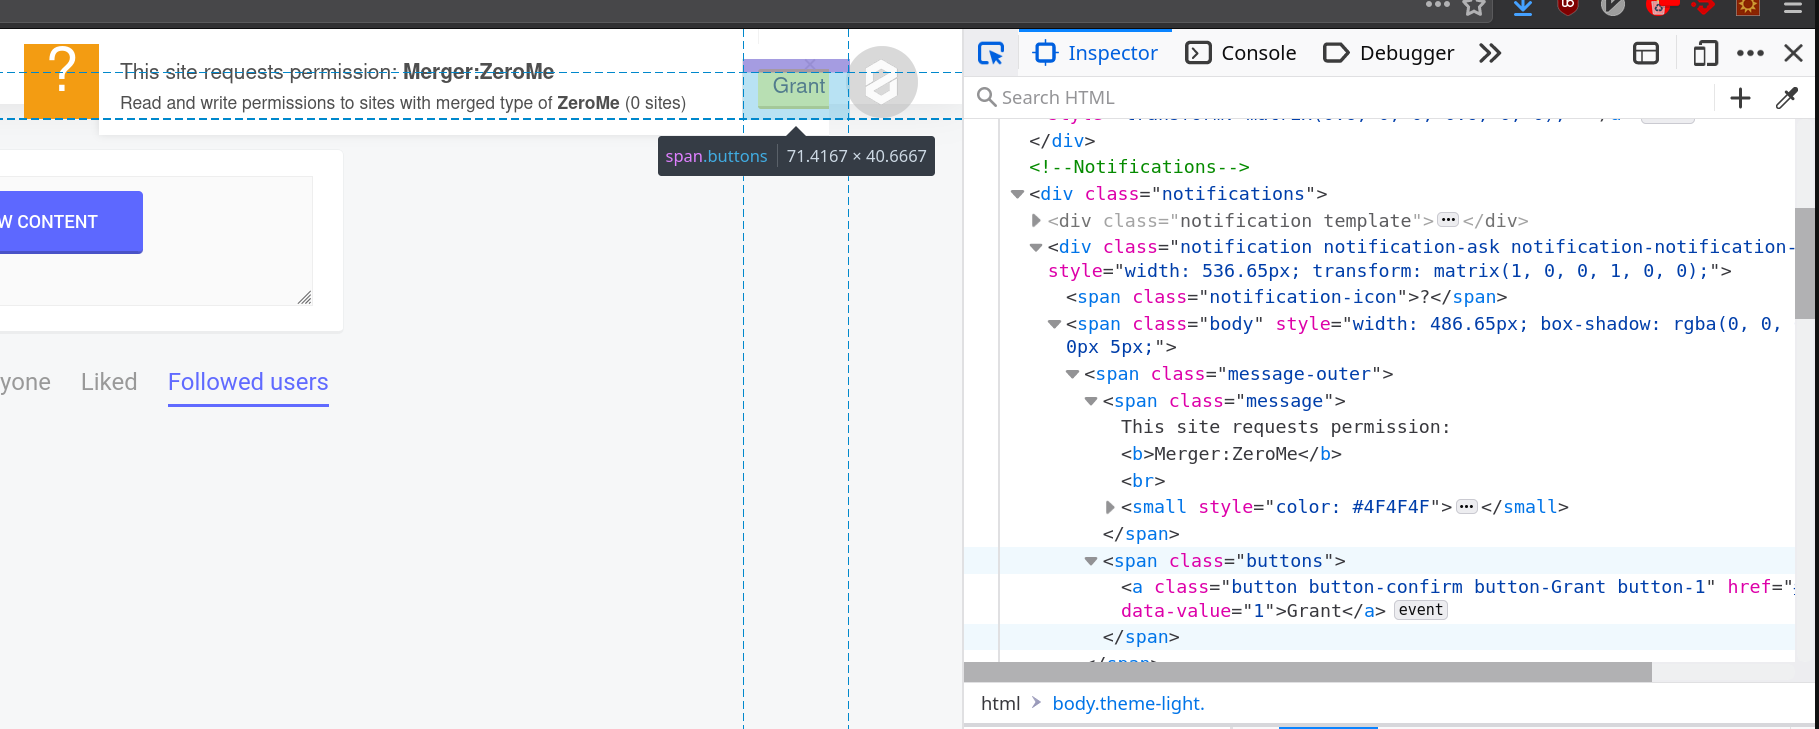Open the uBlock Origin shield extension
This screenshot has height=729, width=1819.
point(1568,7)
